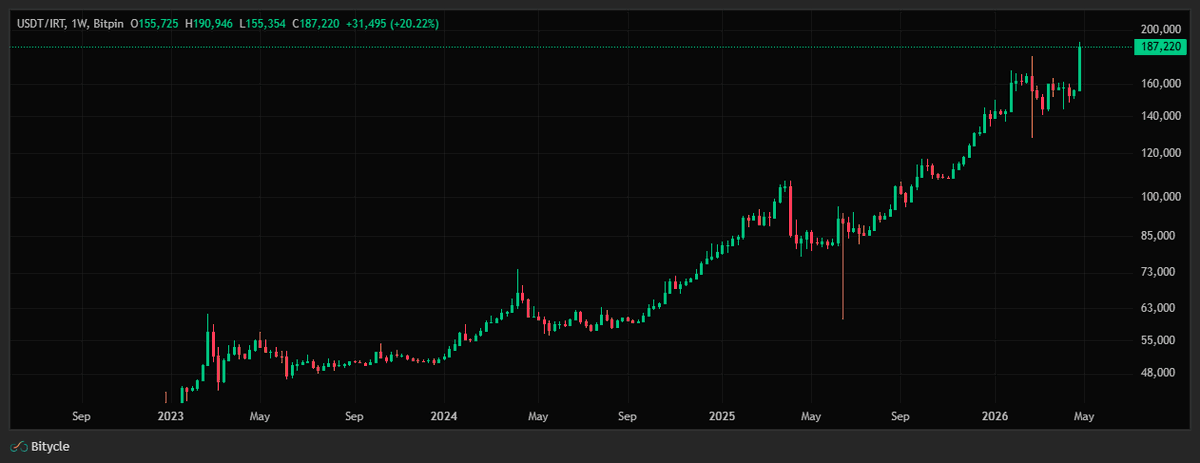This screenshot has width=1200, height=463.
Task: Click the high value H190,946
Action: (208, 22)
